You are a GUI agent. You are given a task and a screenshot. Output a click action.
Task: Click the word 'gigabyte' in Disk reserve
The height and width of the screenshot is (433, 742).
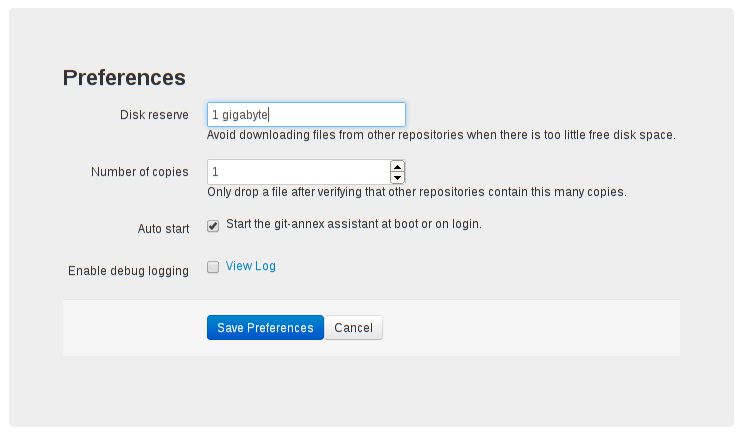click(245, 115)
